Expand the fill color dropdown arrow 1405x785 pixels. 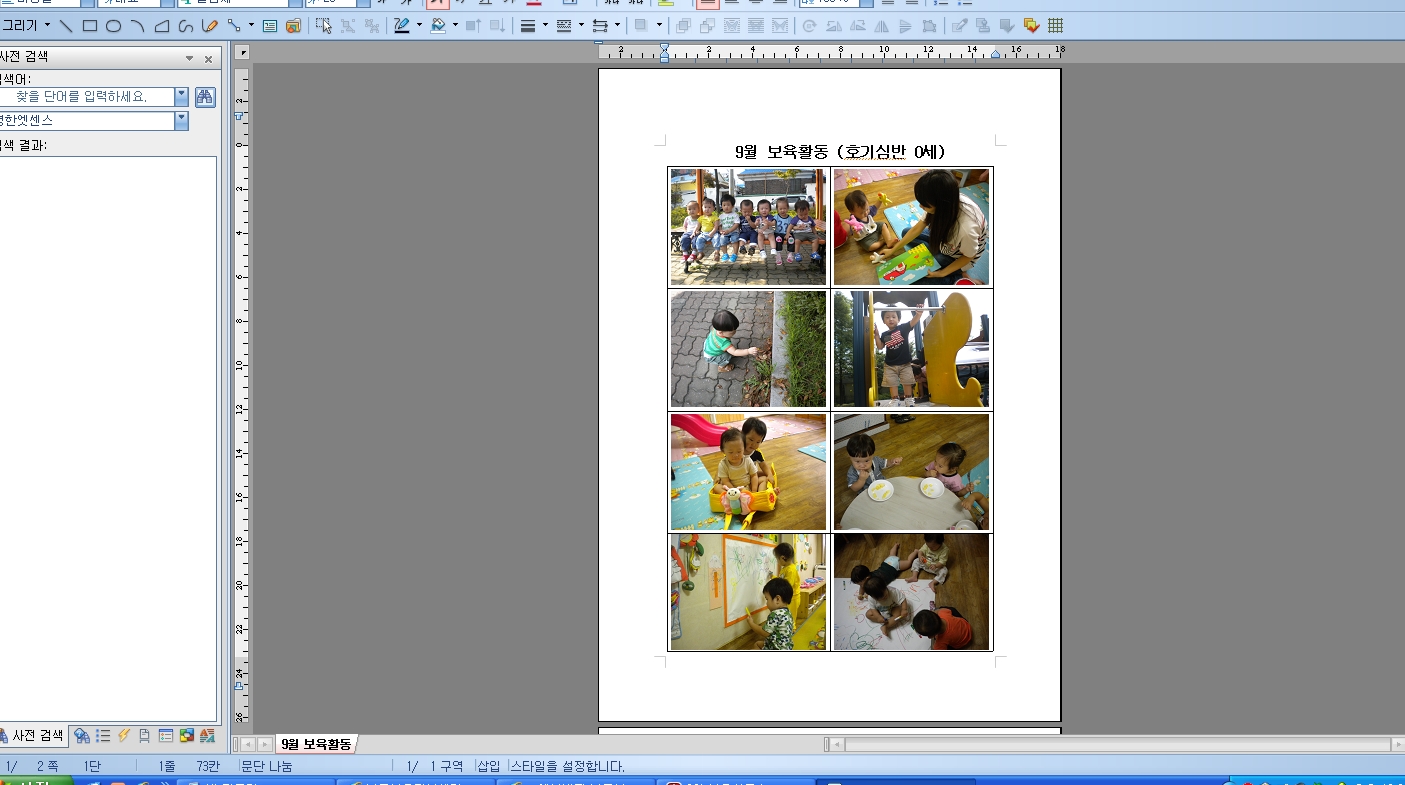(x=455, y=26)
